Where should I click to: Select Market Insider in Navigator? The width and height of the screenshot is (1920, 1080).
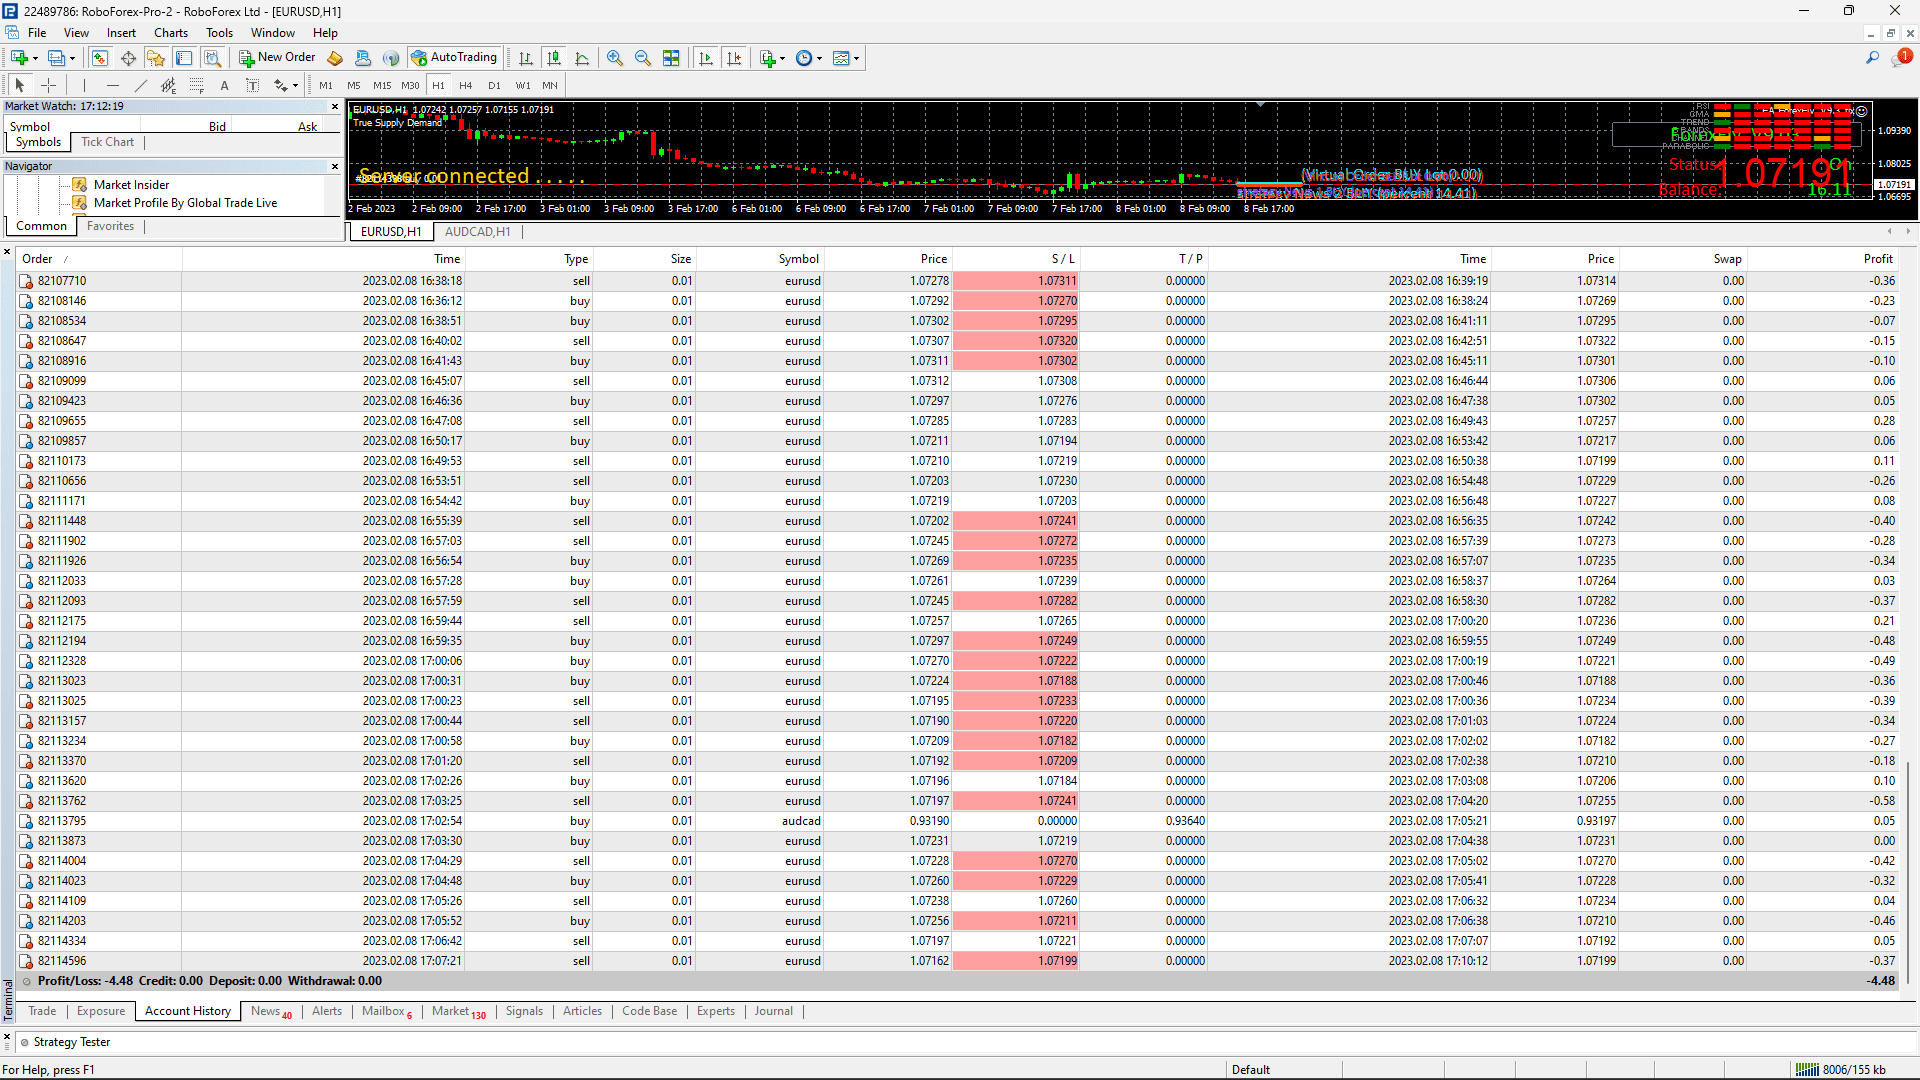(x=131, y=185)
